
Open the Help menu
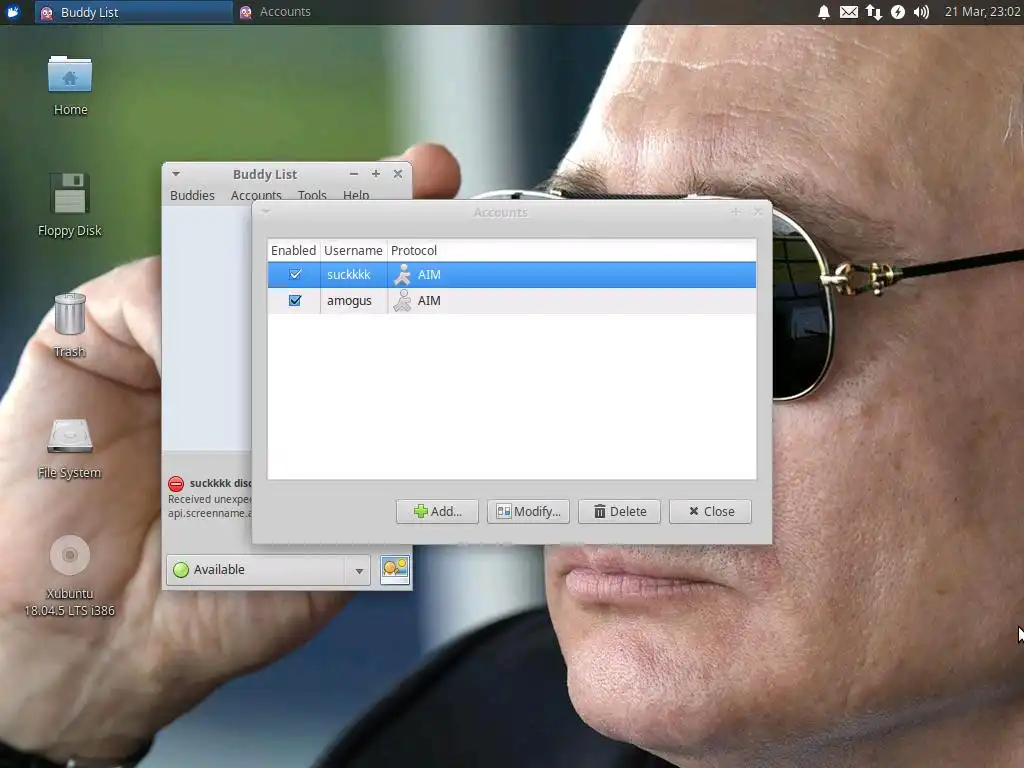pos(356,195)
